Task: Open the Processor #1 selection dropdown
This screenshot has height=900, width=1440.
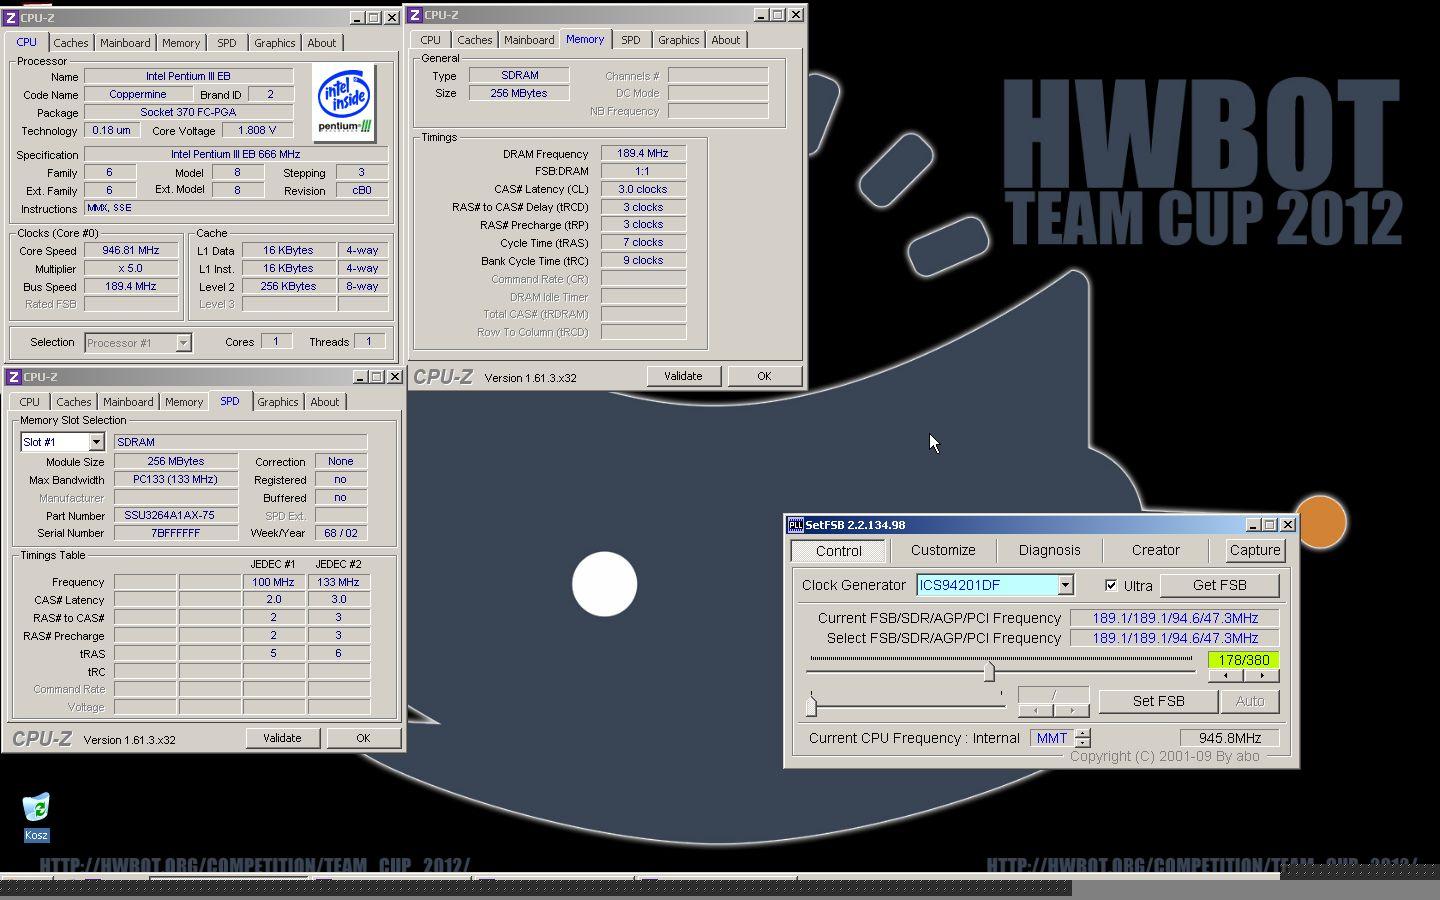Action: [183, 343]
